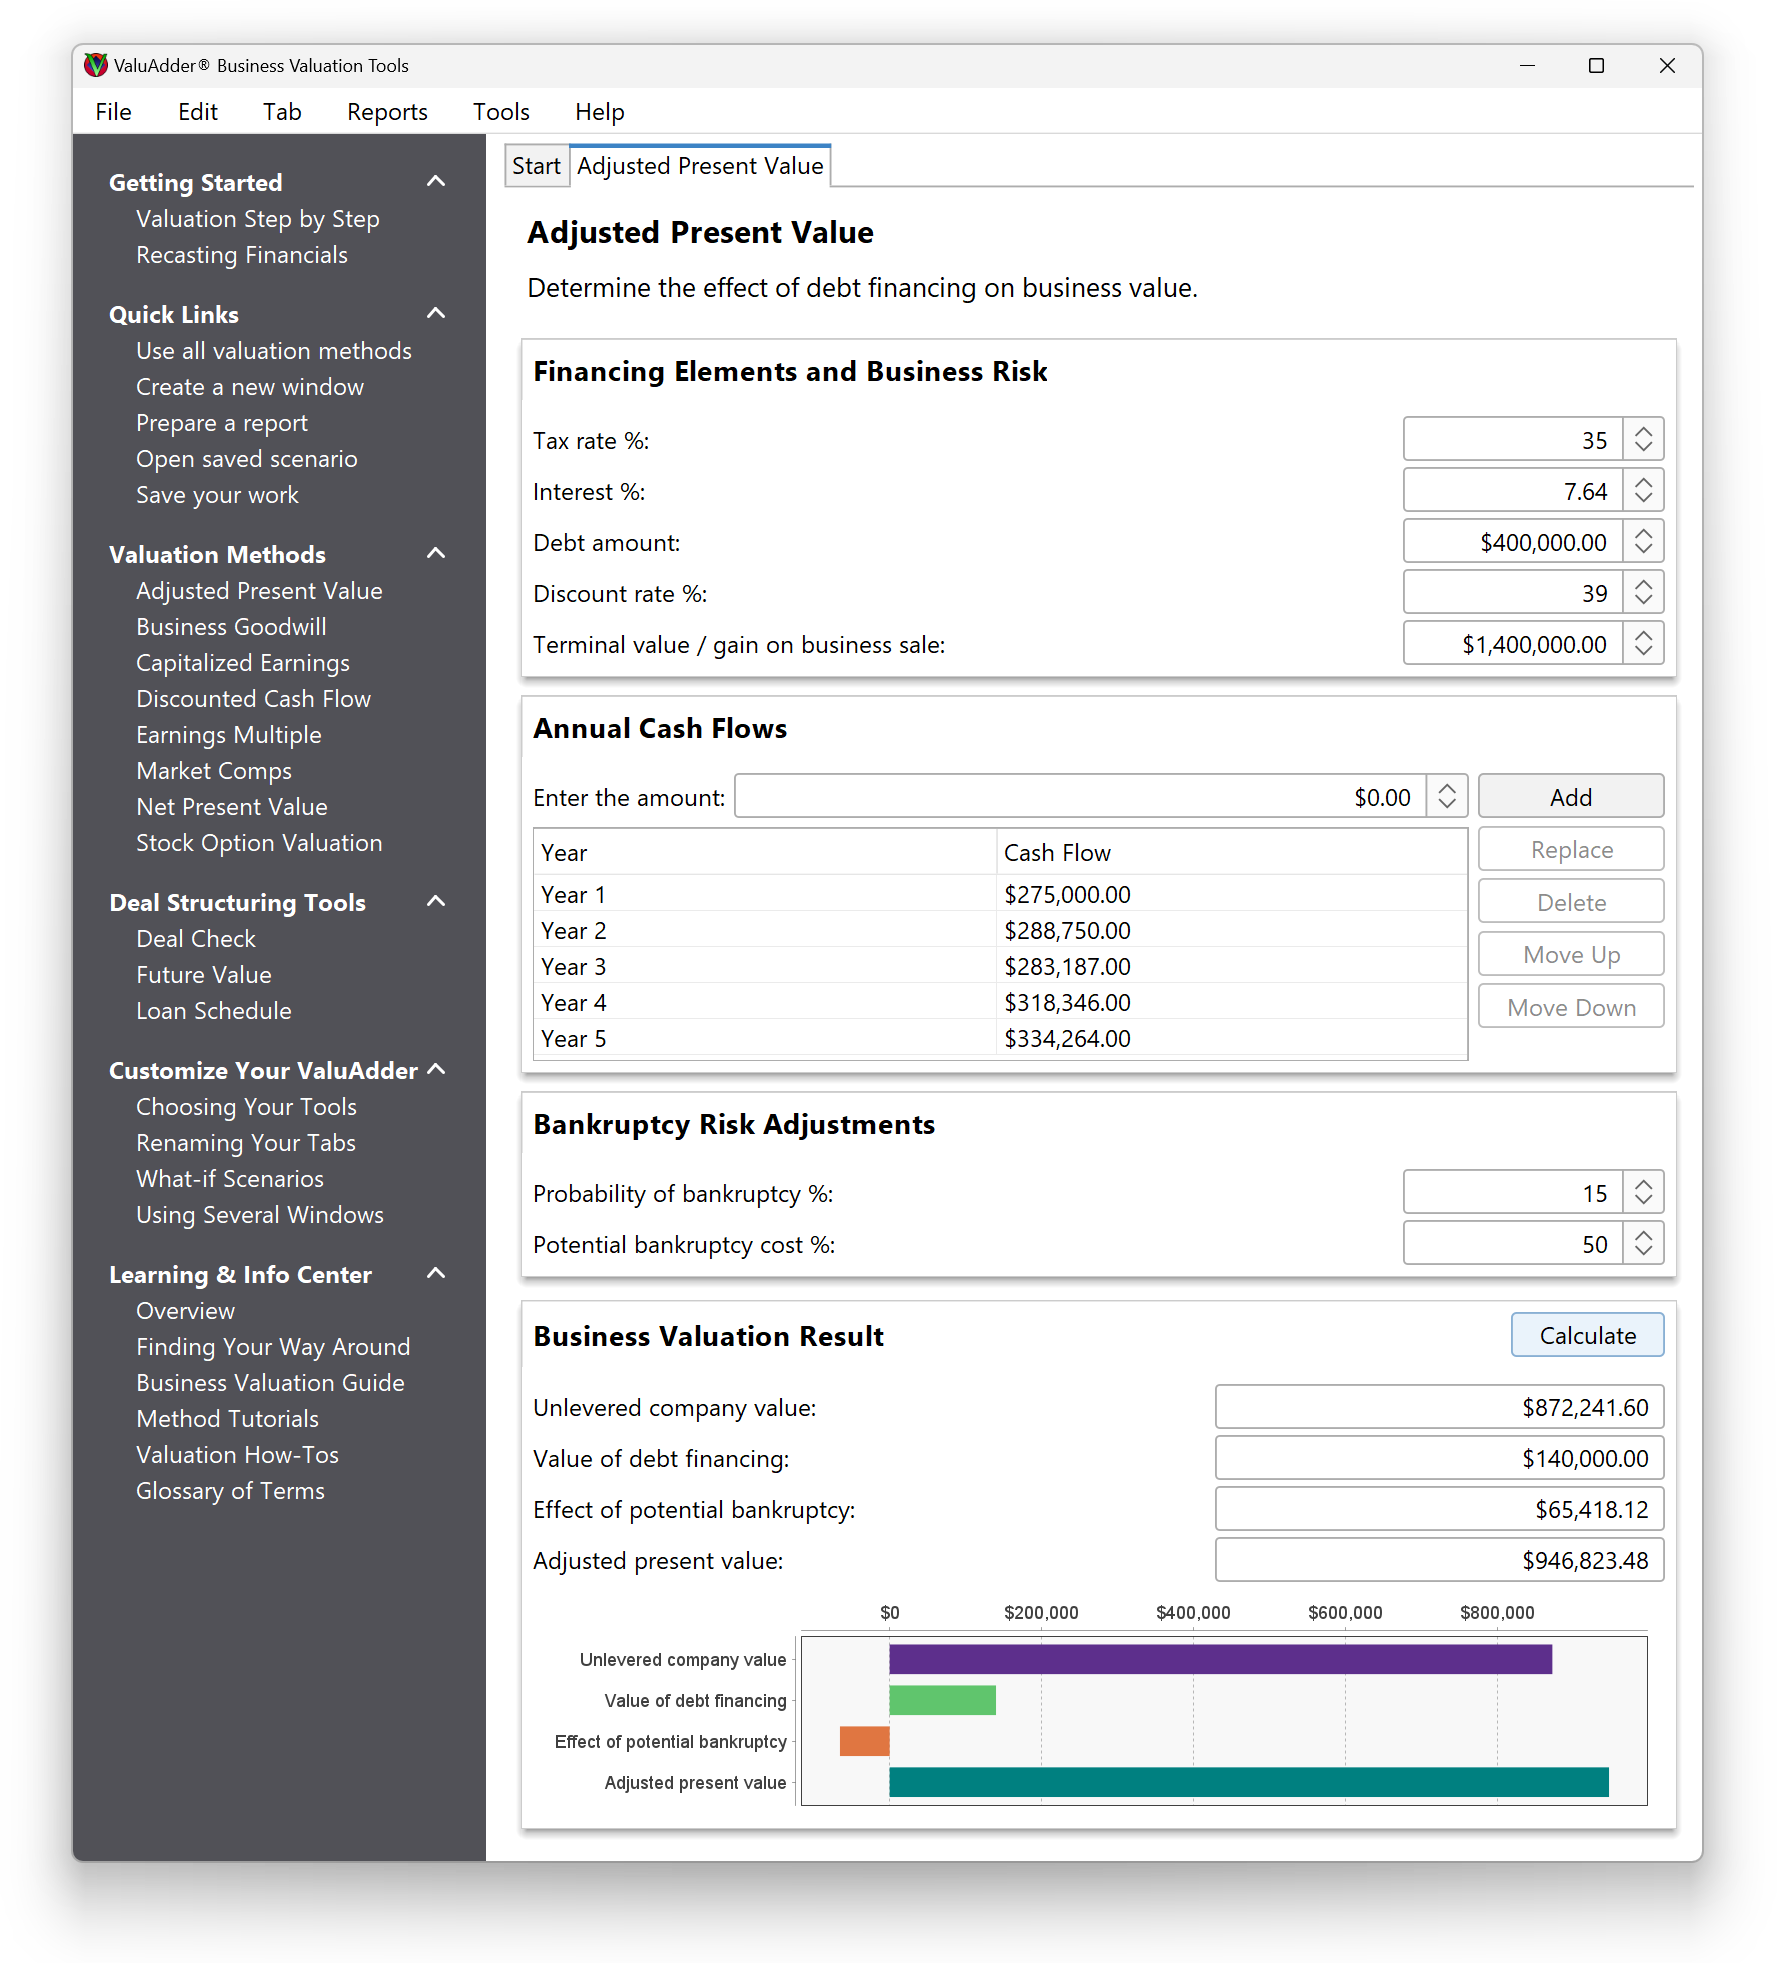Collapse the Learning & Info Center section
This screenshot has height=1963, width=1777.
435,1273
